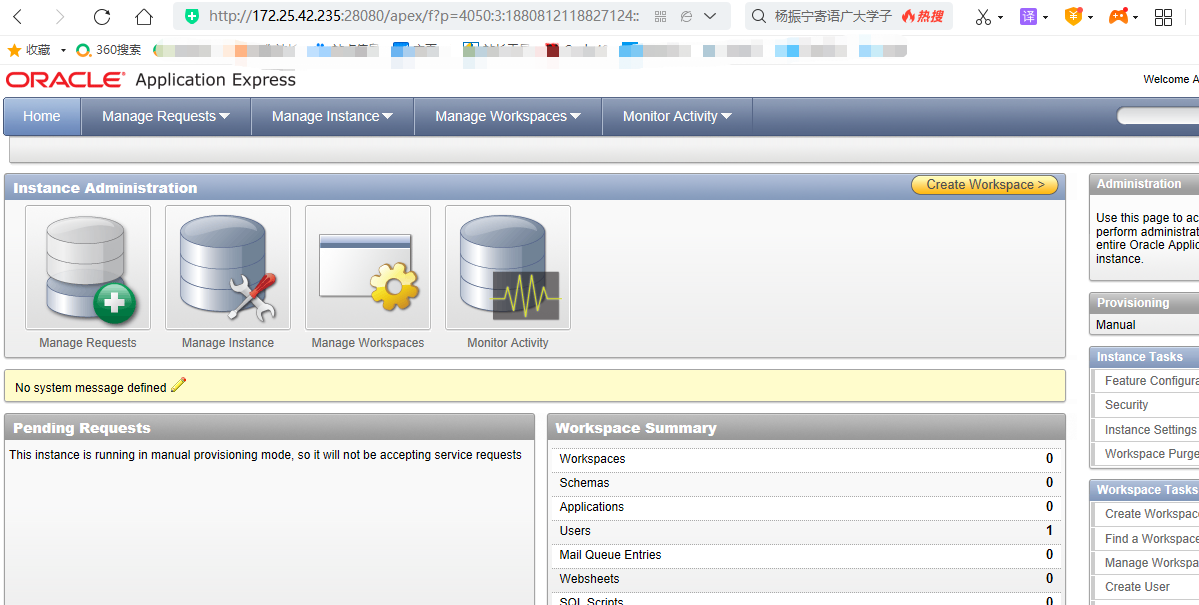Select Create User in Workspace Tasks
The height and width of the screenshot is (605, 1199).
[x=1137, y=586]
